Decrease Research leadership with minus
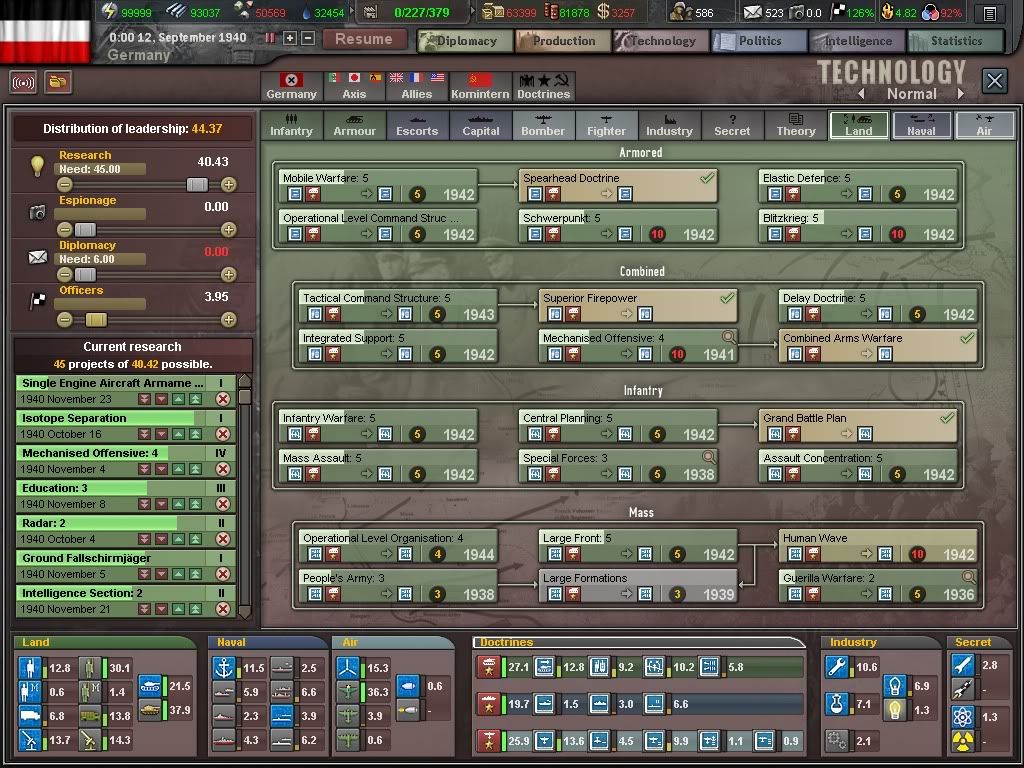1024x768 pixels. click(64, 185)
